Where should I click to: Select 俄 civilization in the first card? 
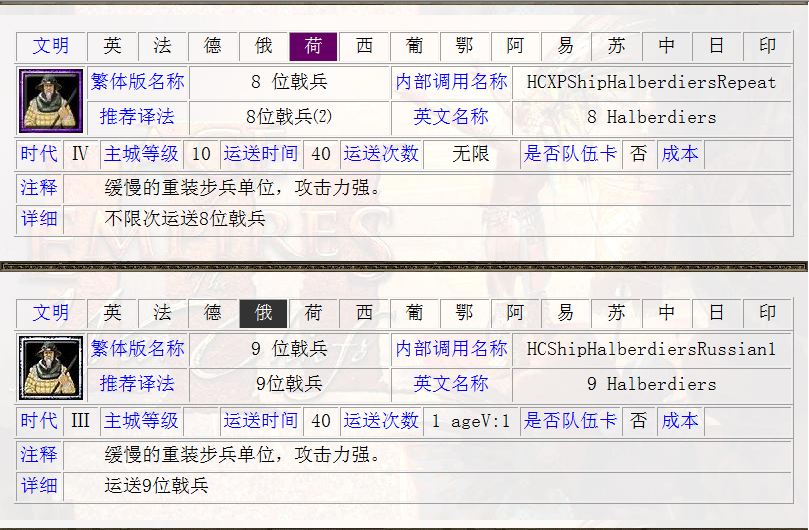tap(263, 46)
